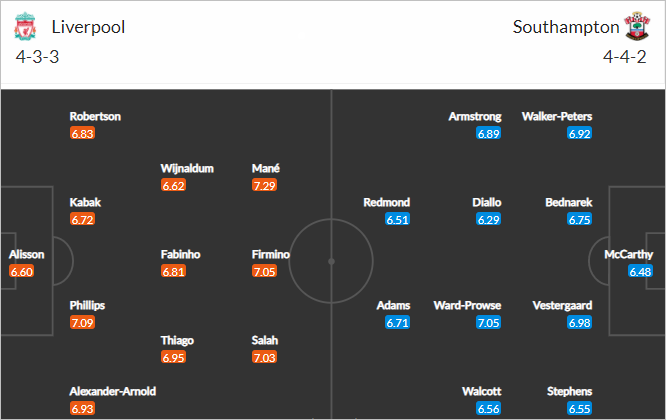This screenshot has width=666, height=420.
Task: Click the Liverpool club crest icon
Action: coord(25,26)
